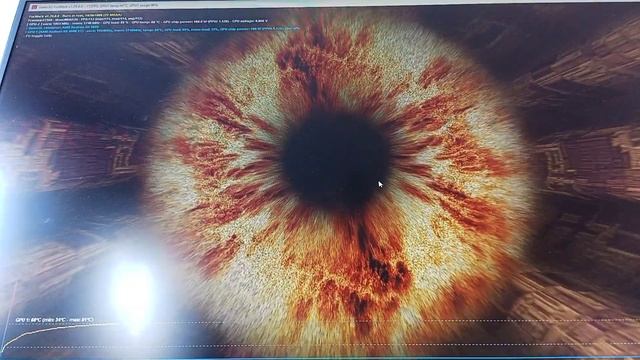
Task: Click the dark center of the furry donut
Action: 336,160
